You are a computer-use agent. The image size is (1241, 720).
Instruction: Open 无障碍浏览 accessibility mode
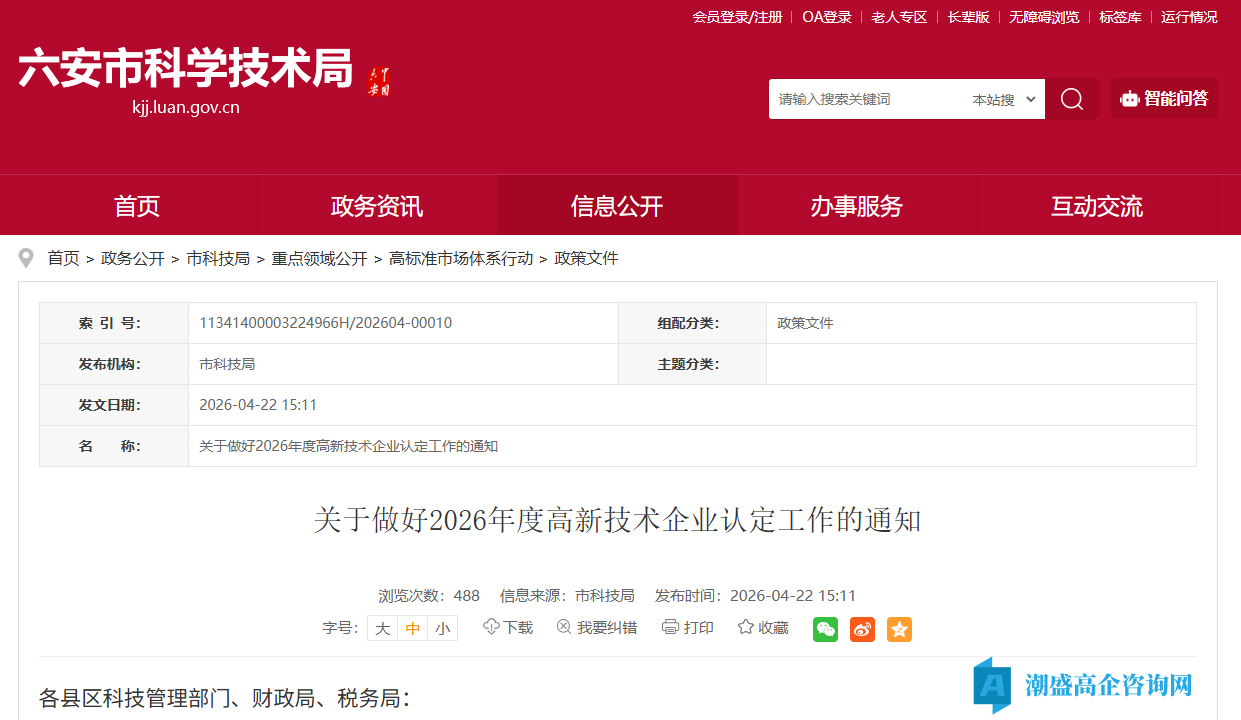tap(1044, 17)
